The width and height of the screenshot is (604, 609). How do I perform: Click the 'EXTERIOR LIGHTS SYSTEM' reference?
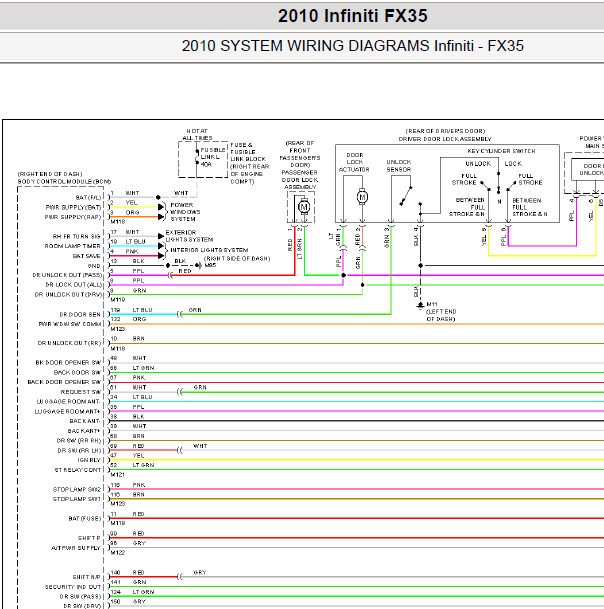click(x=189, y=236)
